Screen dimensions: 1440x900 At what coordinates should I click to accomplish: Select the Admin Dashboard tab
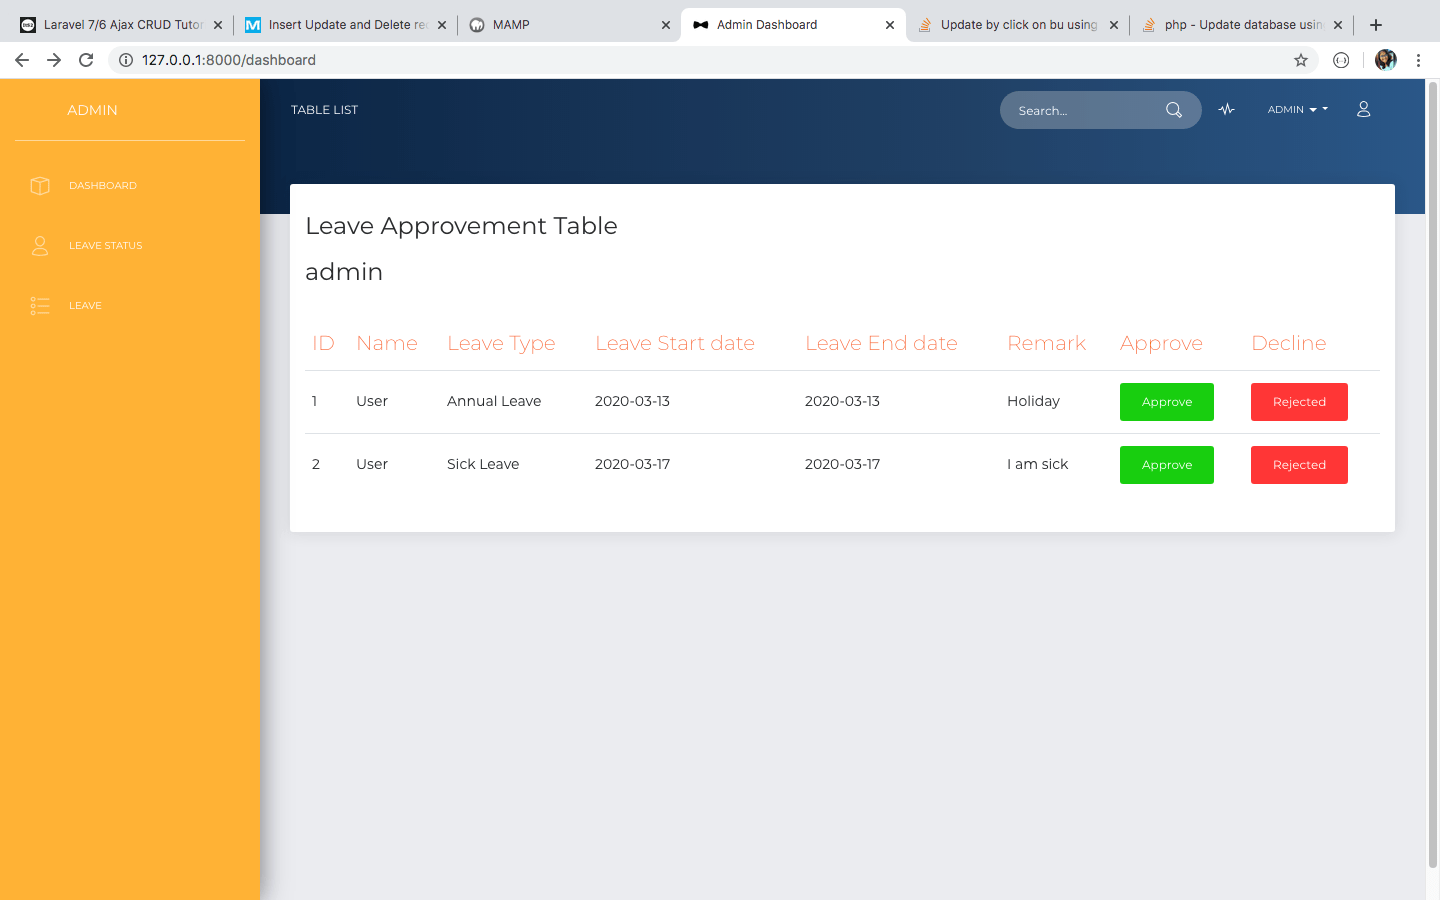[794, 25]
